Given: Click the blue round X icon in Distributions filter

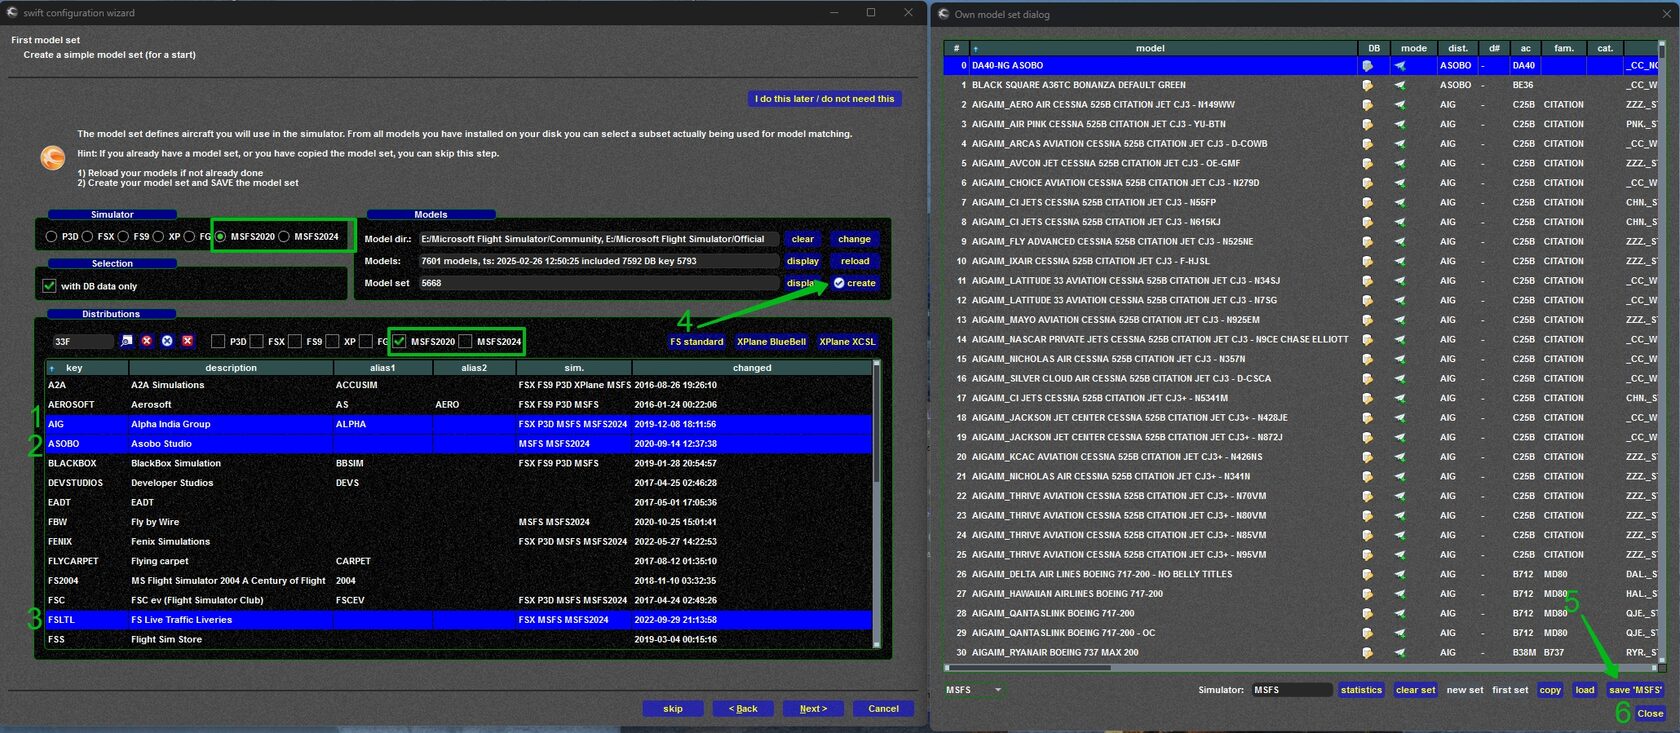Looking at the screenshot, I should [167, 341].
